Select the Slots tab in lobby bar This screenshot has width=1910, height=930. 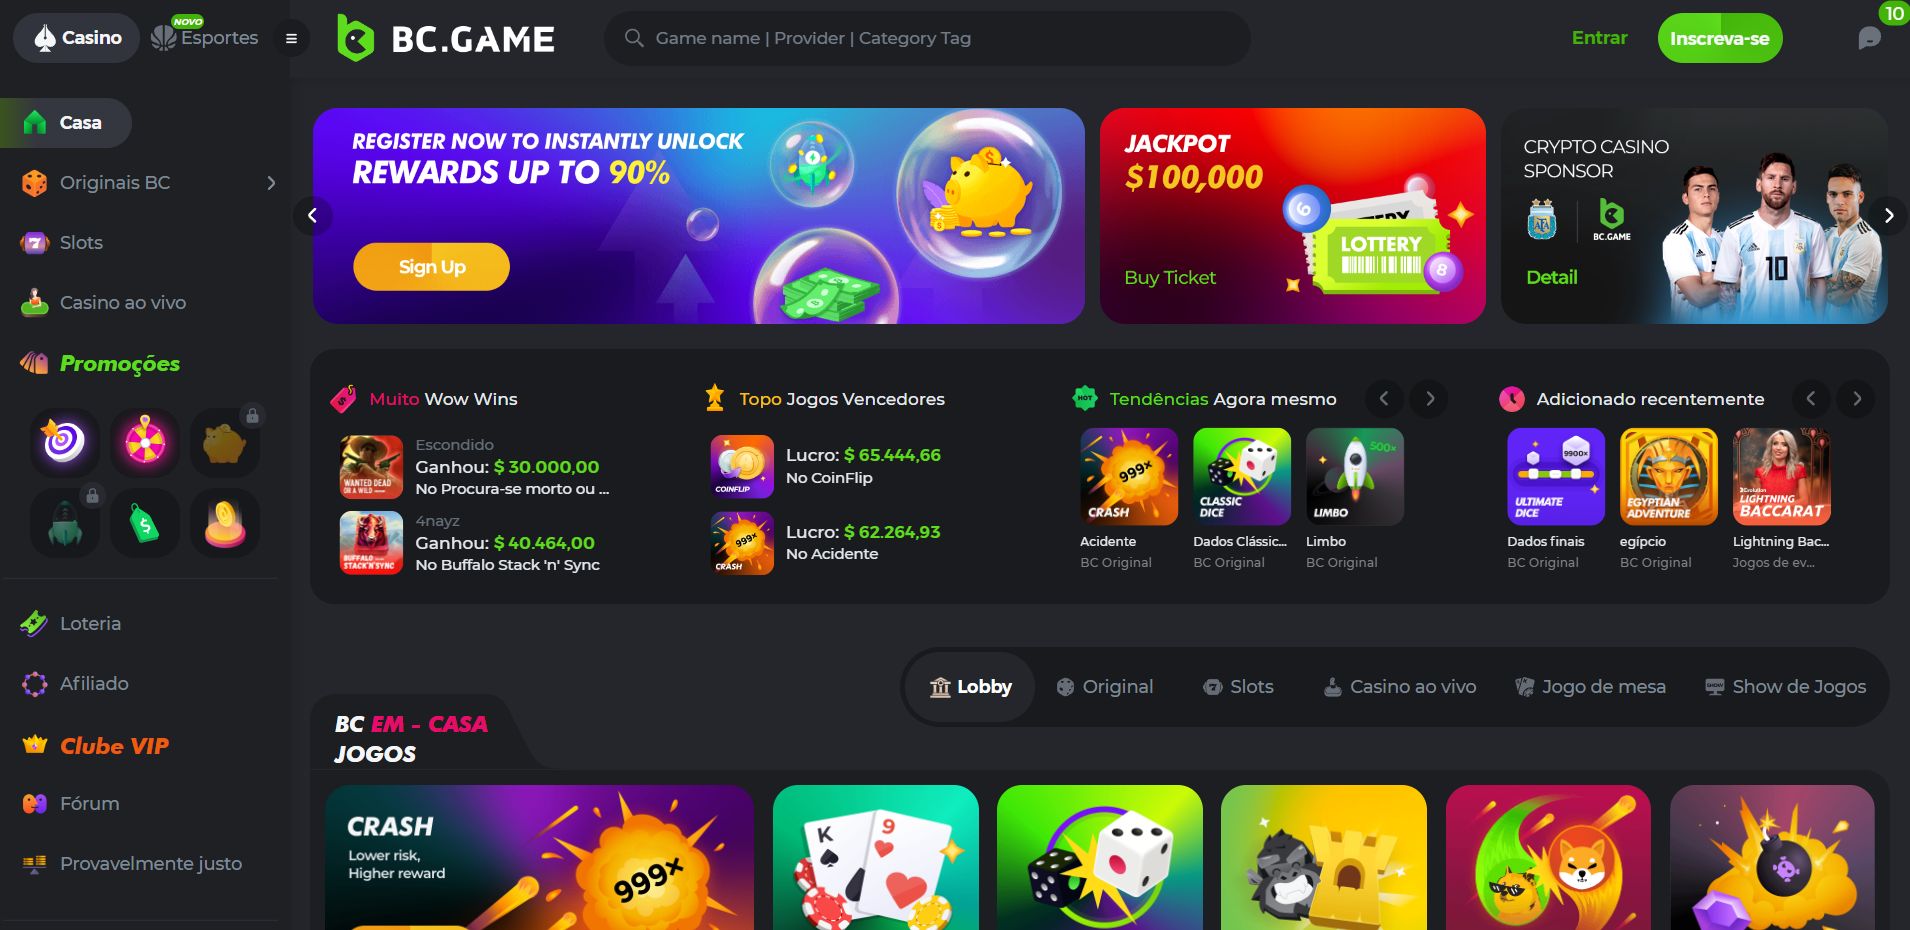[x=1238, y=687]
